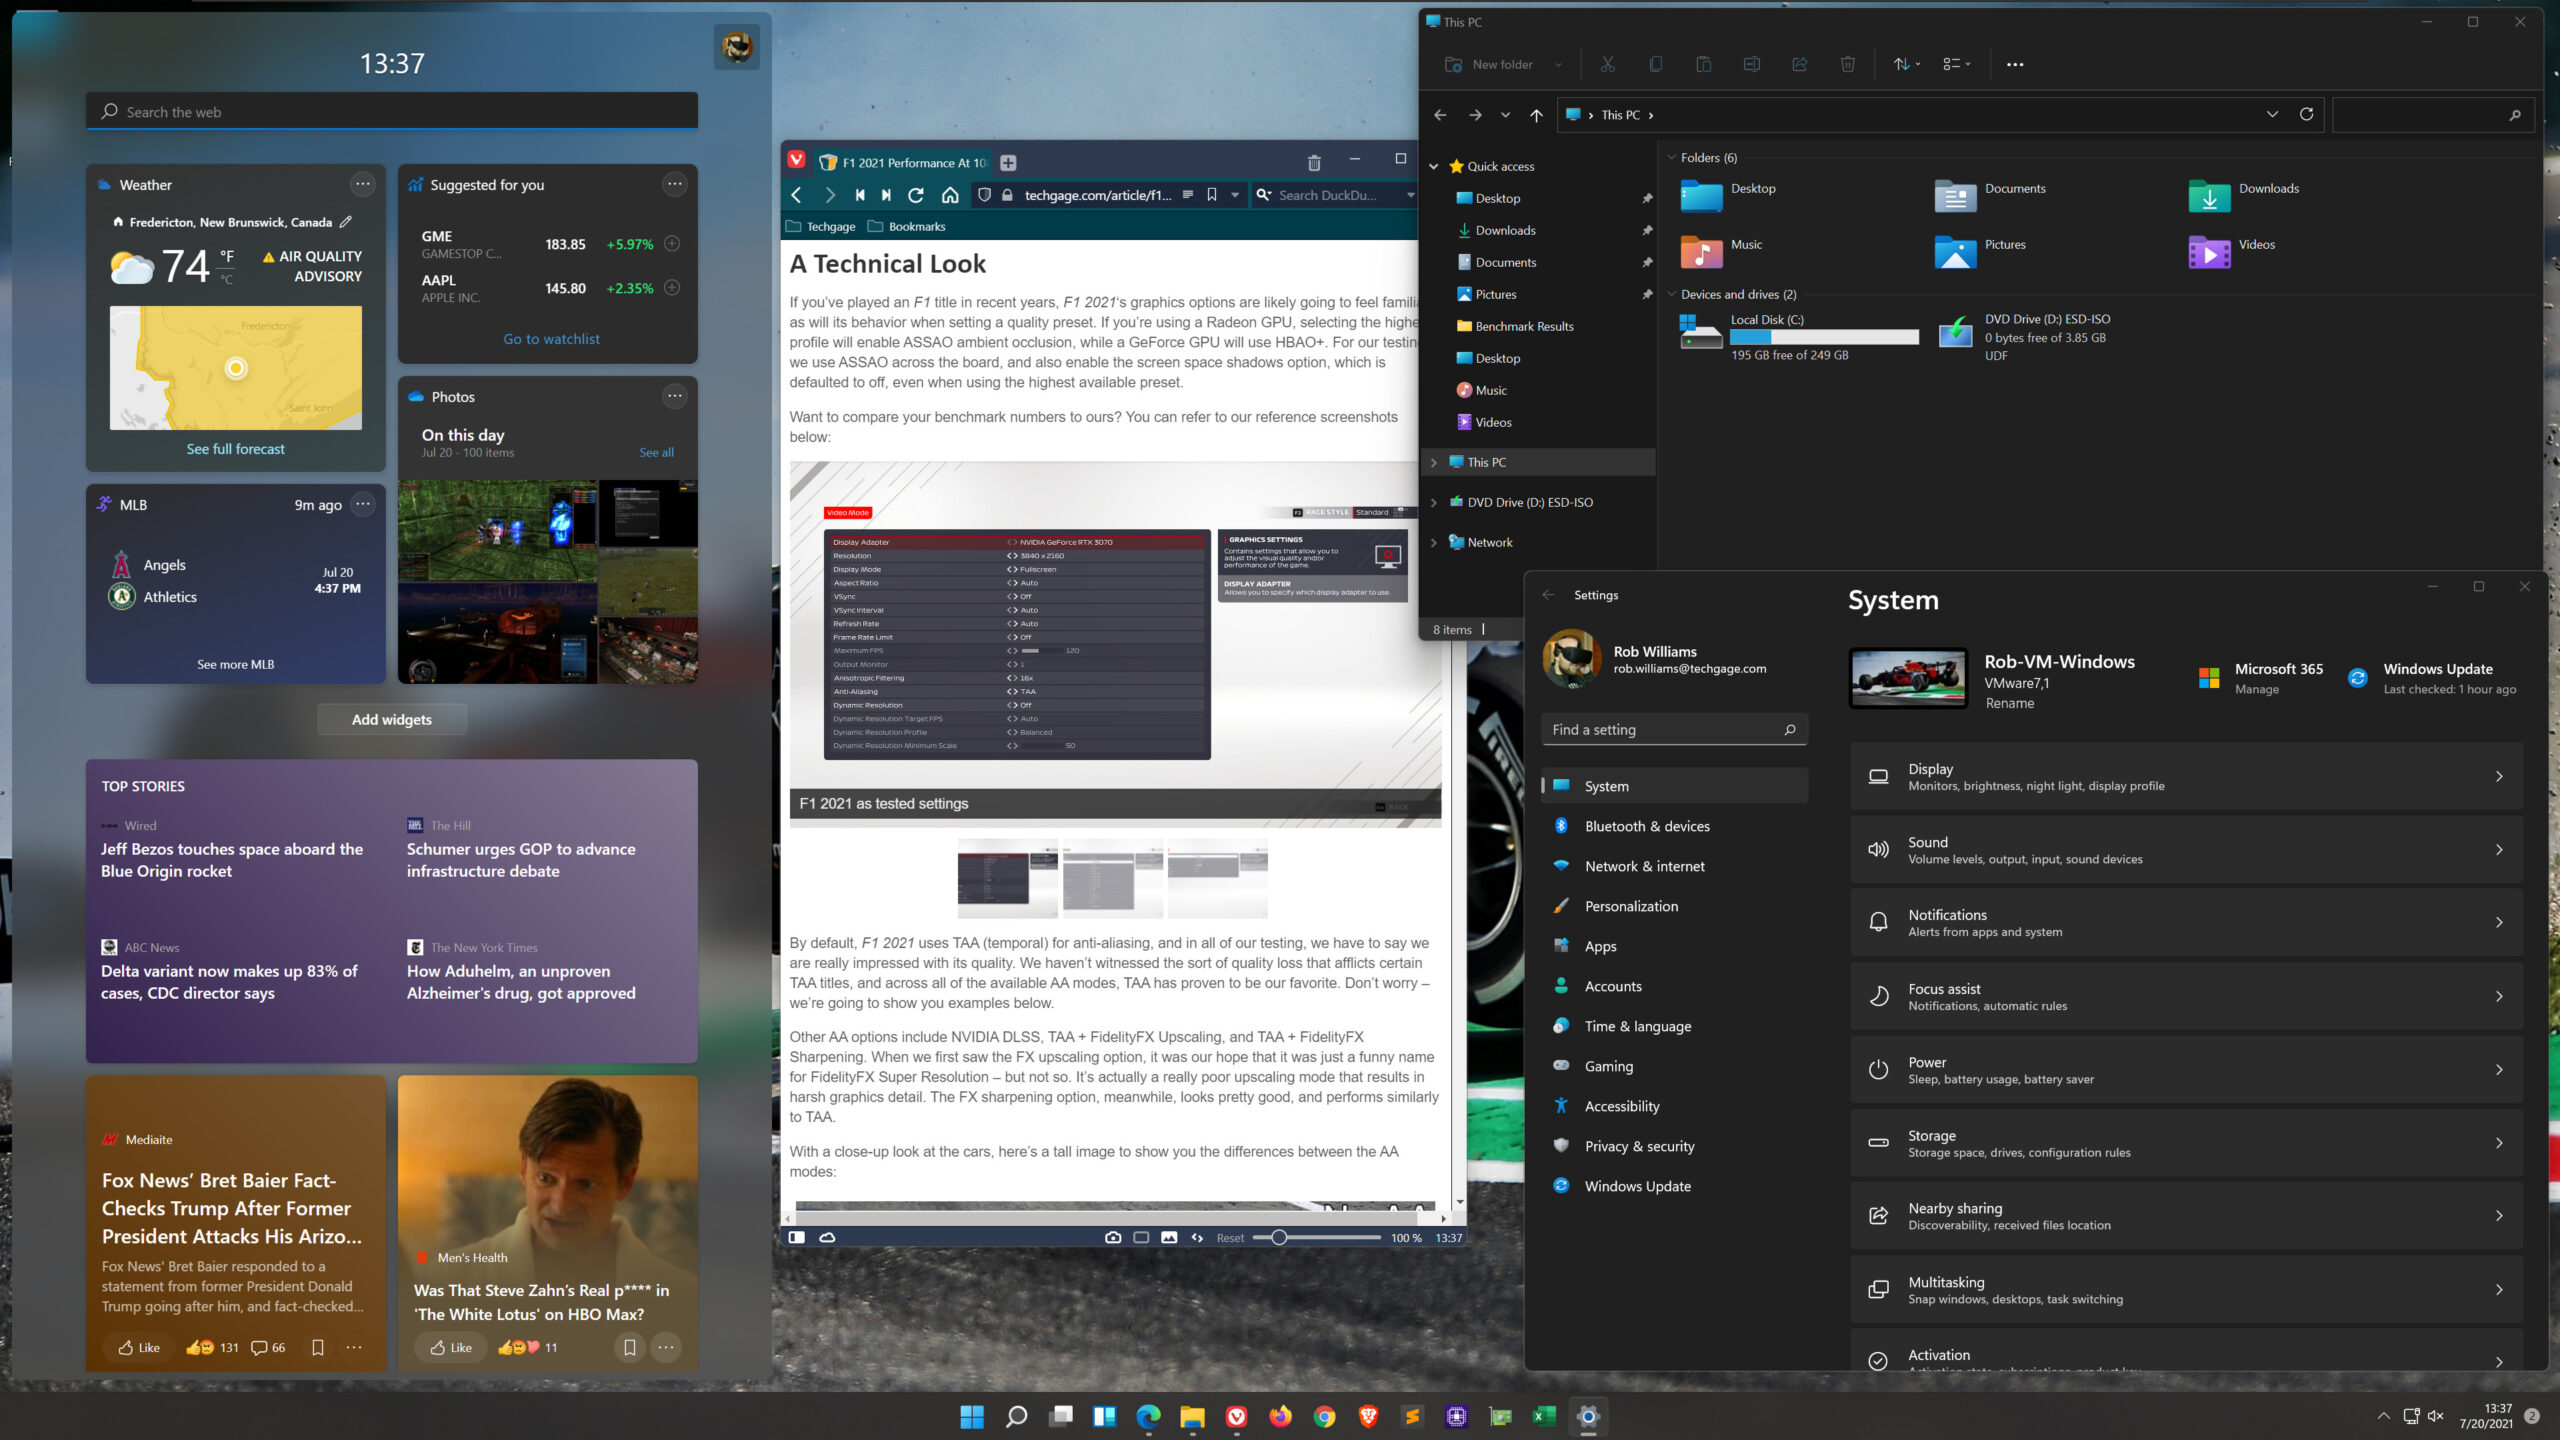Open Vivaldi closed tabs trash icon
The image size is (2560, 1440).
point(1314,163)
